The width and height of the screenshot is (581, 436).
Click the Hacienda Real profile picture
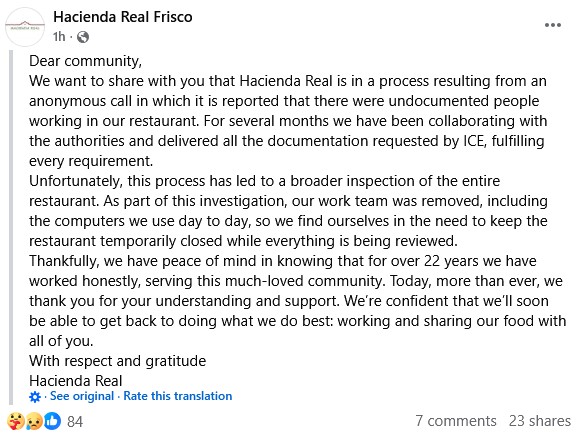click(x=25, y=27)
